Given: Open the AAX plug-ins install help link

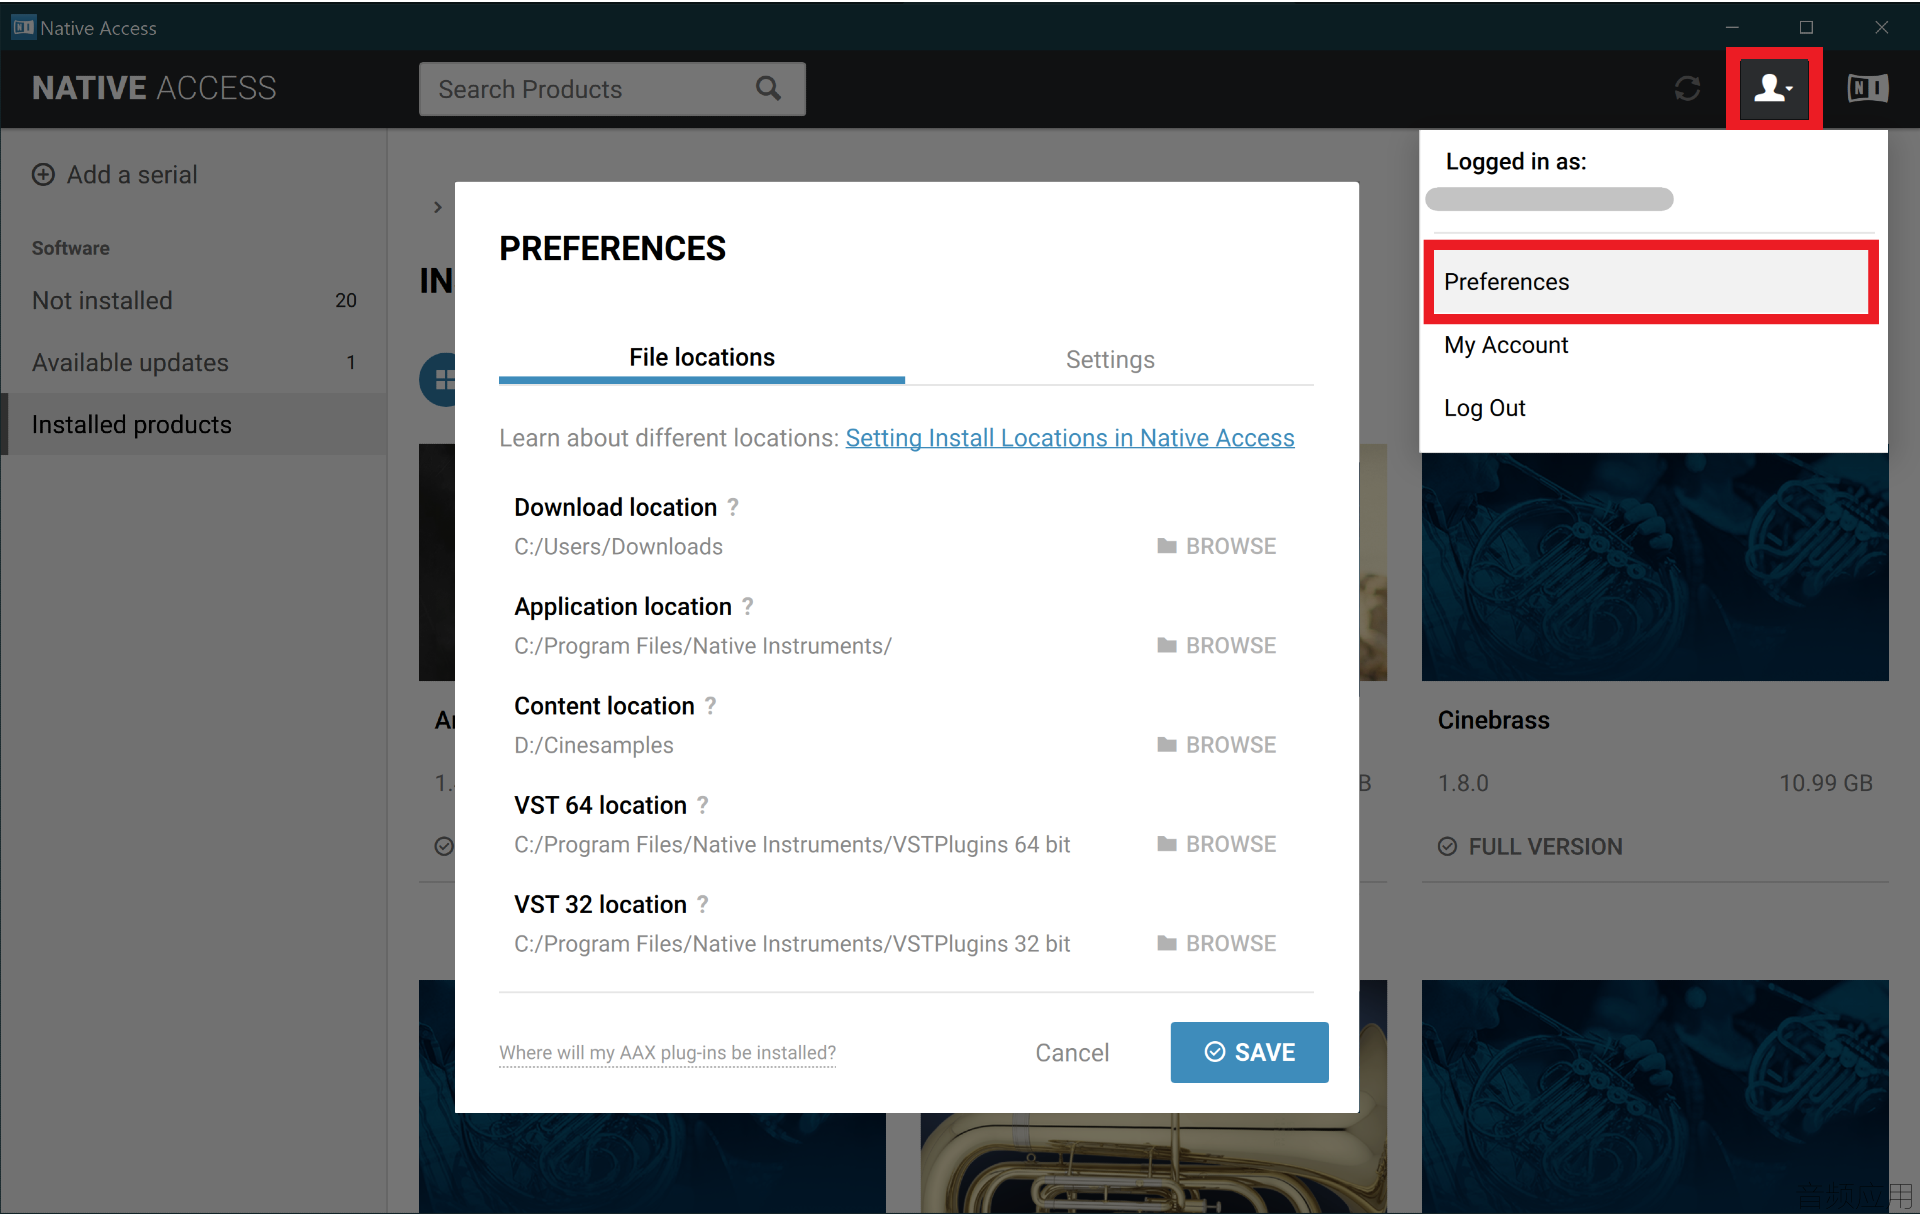Looking at the screenshot, I should click(x=667, y=1053).
